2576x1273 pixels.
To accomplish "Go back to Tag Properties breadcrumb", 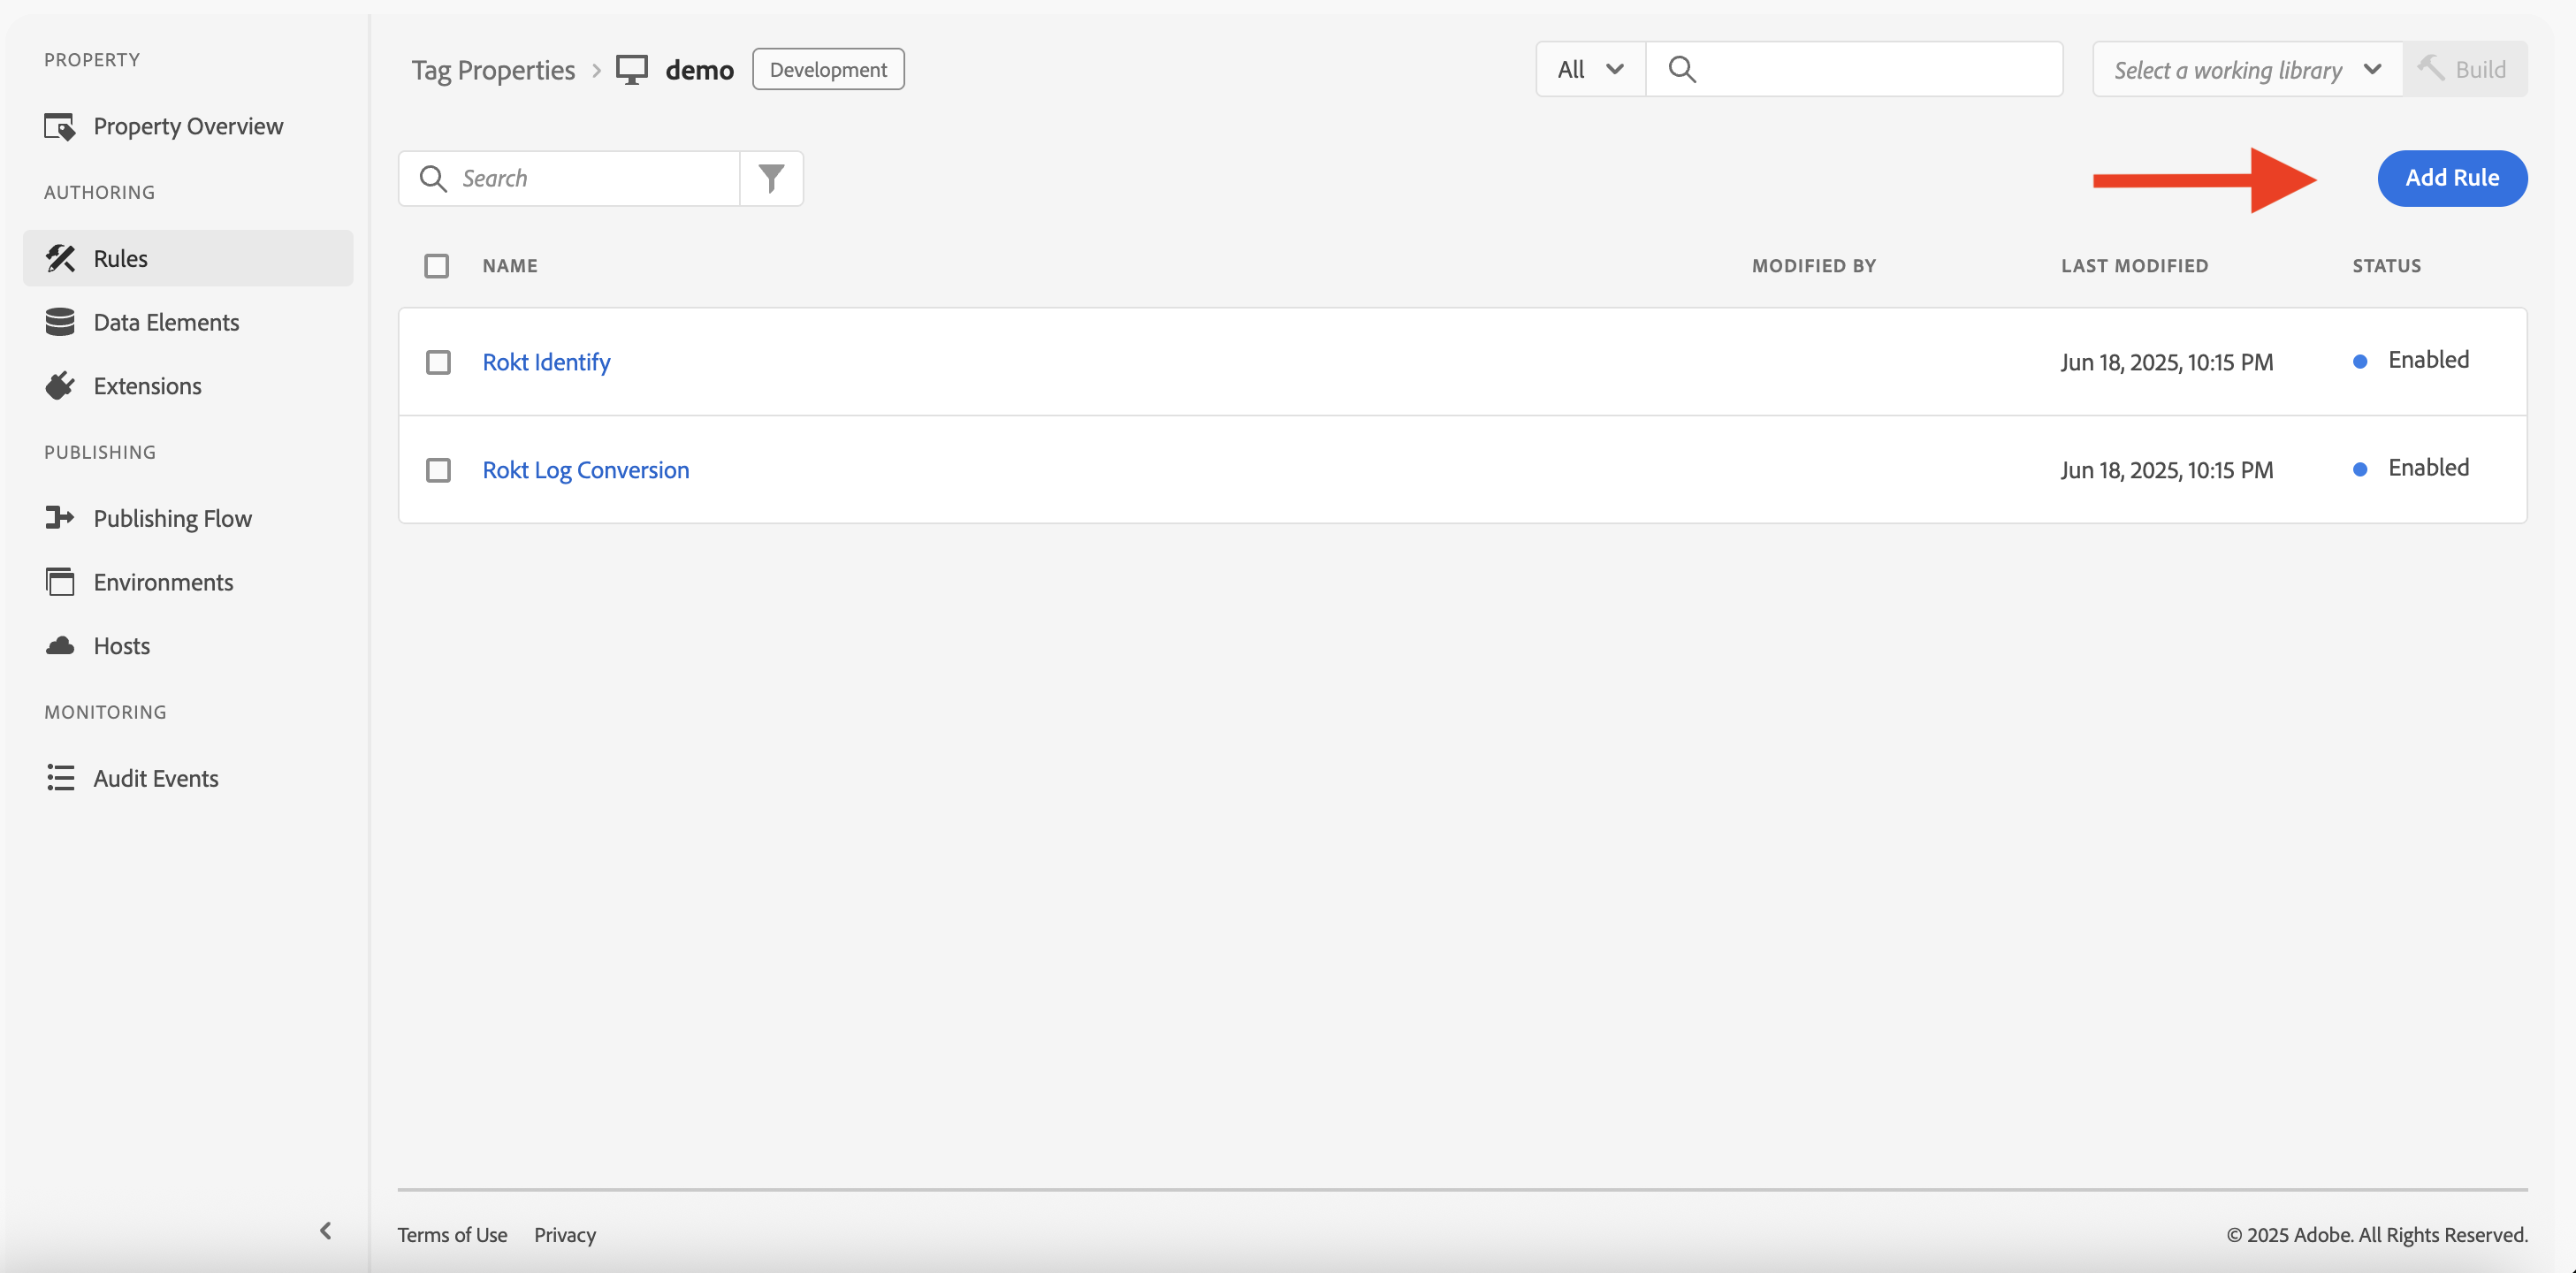I will pyautogui.click(x=493, y=70).
